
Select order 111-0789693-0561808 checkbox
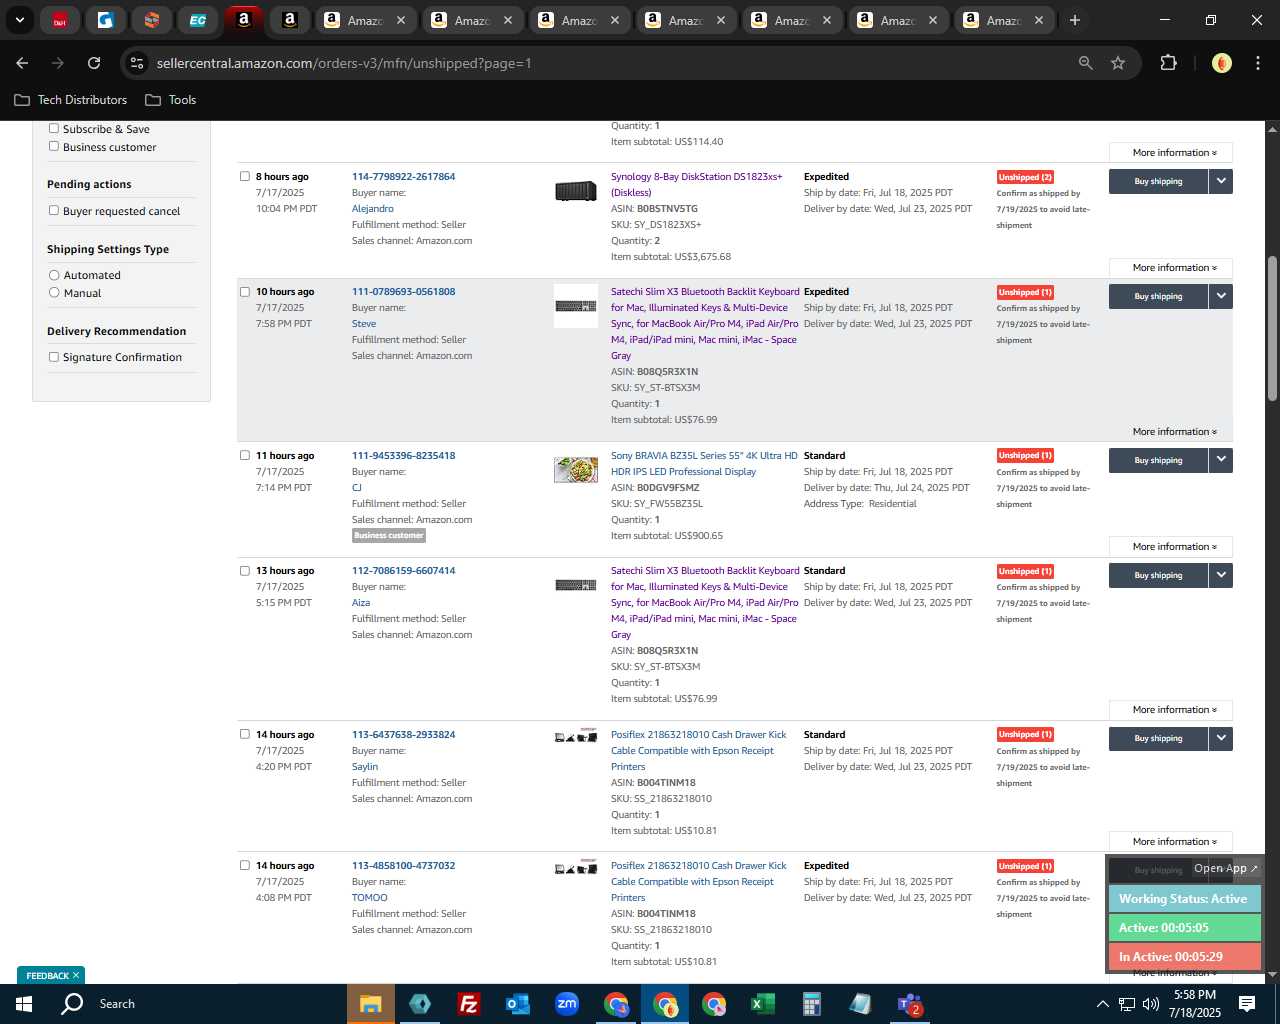coord(245,291)
